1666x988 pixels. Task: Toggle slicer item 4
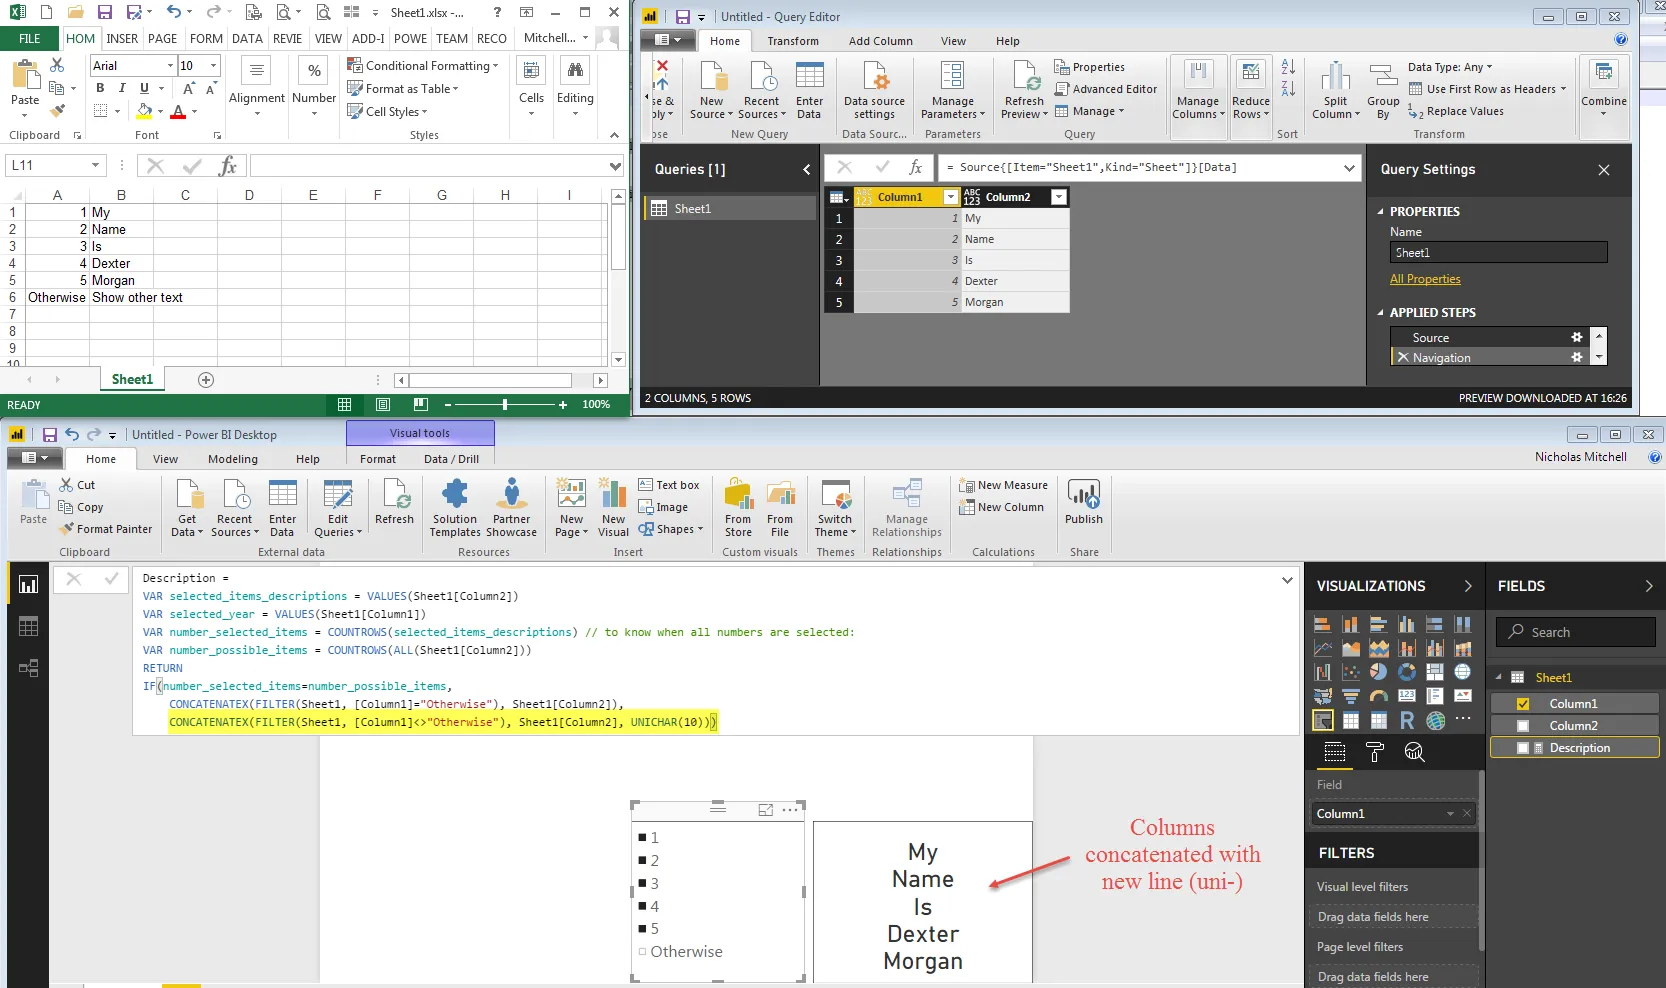click(x=642, y=907)
